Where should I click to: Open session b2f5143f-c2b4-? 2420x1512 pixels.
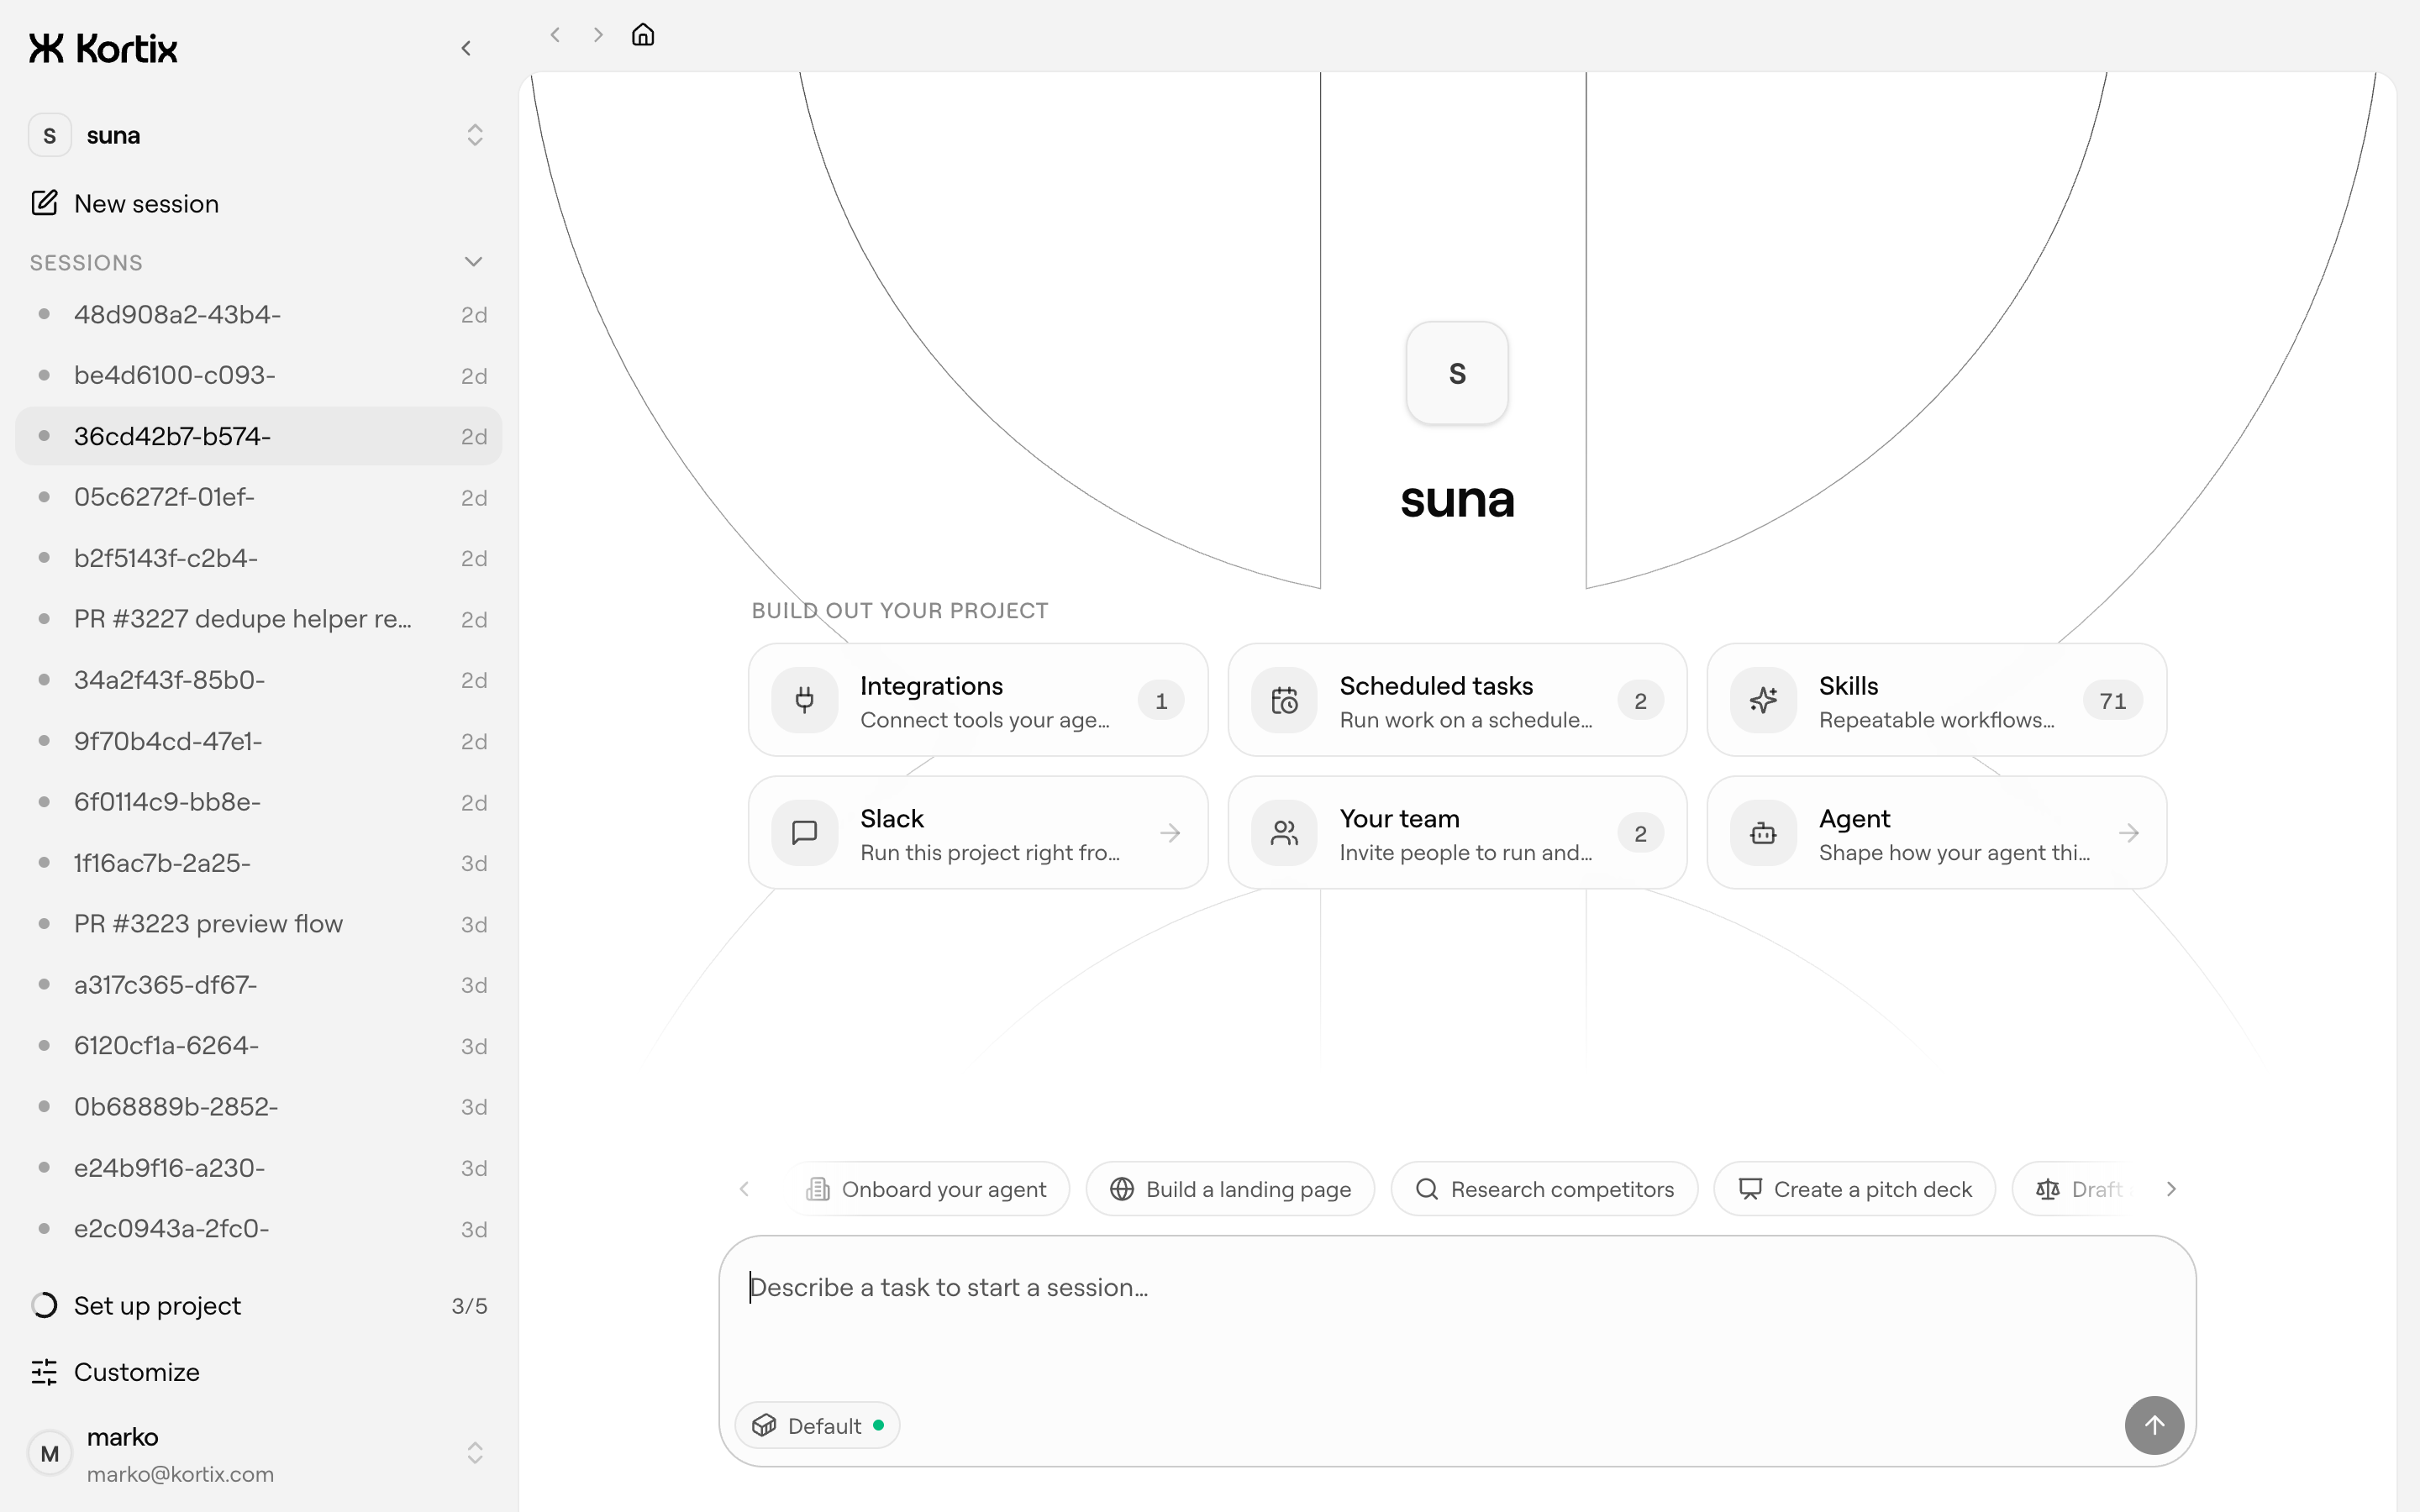tap(258, 559)
